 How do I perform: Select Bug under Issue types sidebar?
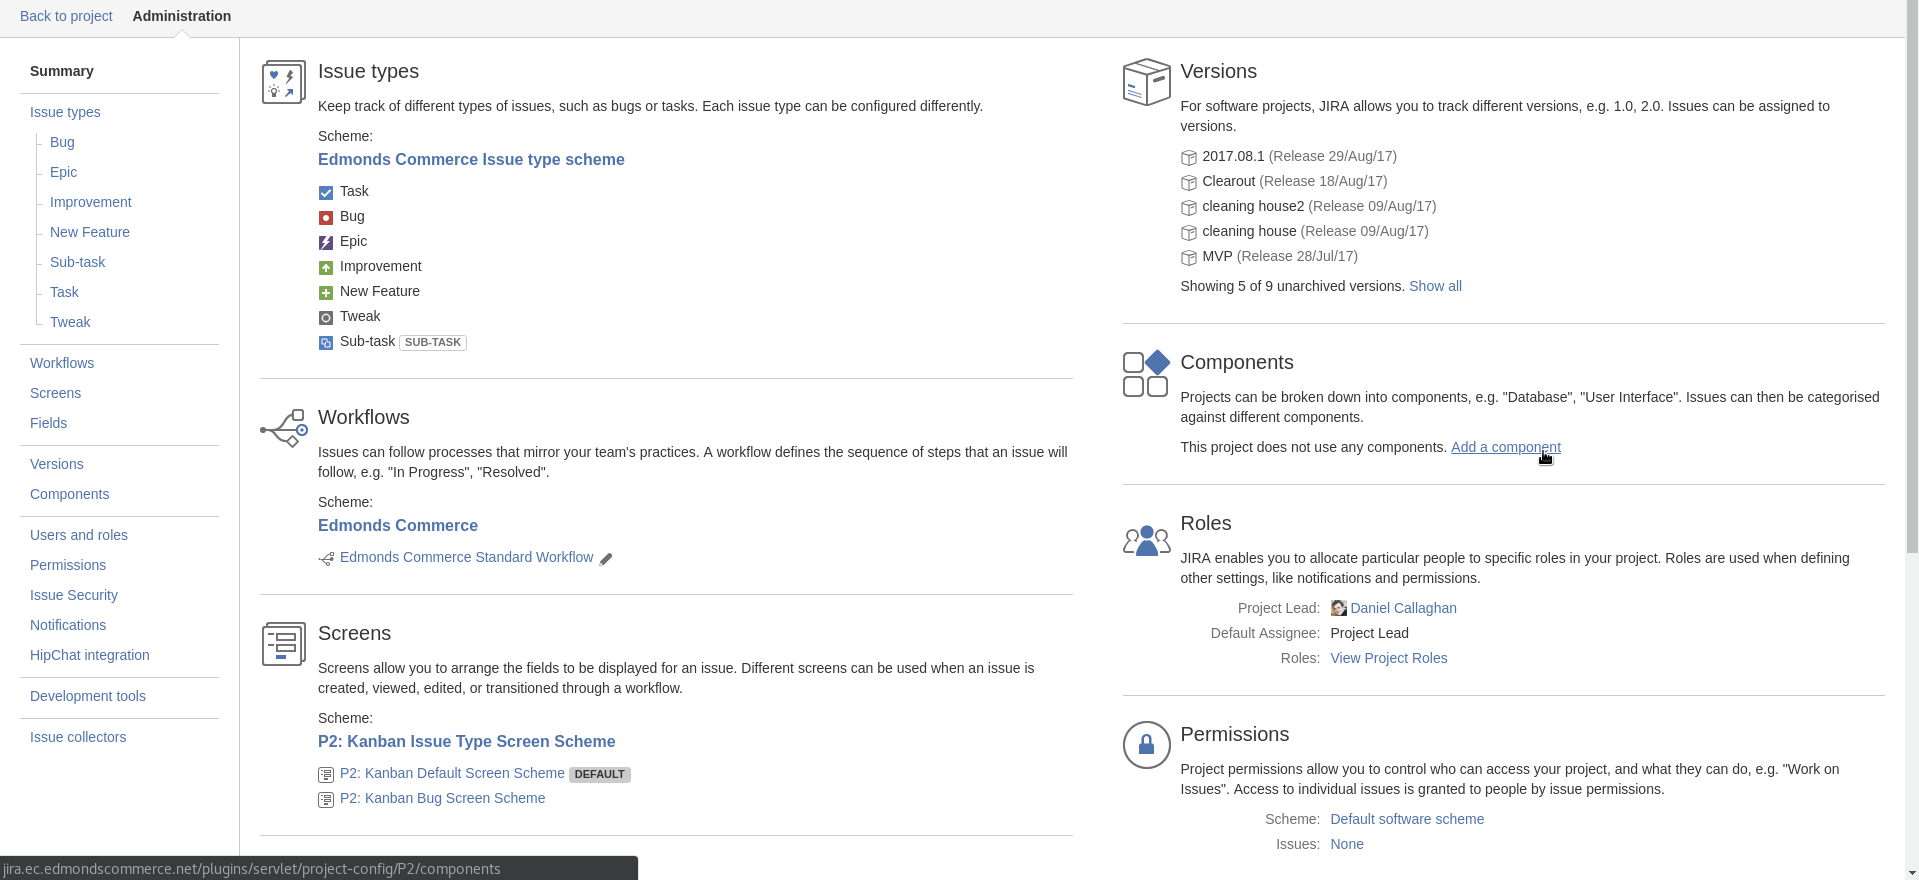(62, 142)
